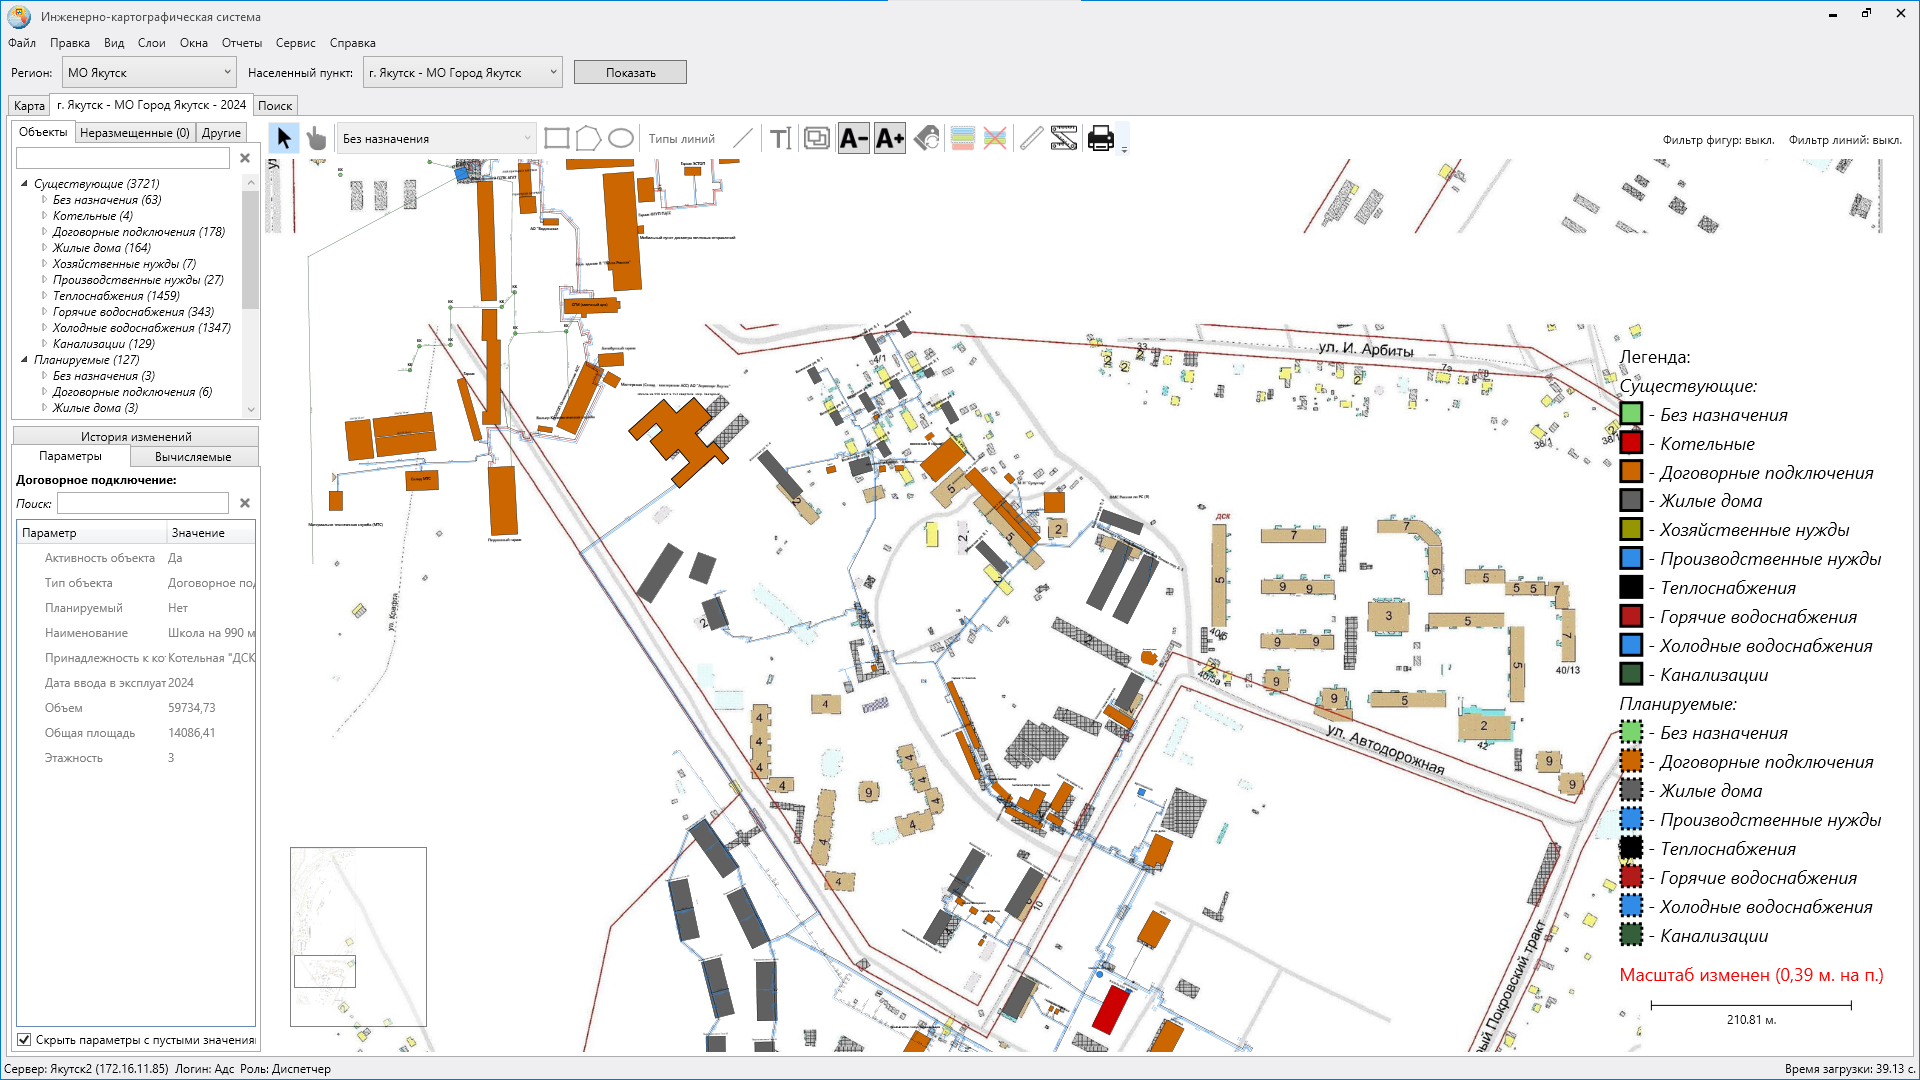Decrease font size with A- button

[853, 138]
